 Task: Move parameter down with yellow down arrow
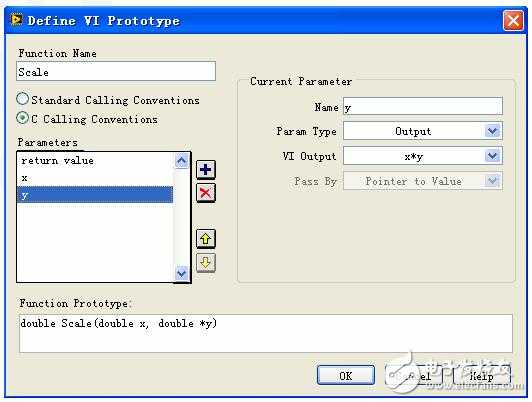pos(206,263)
